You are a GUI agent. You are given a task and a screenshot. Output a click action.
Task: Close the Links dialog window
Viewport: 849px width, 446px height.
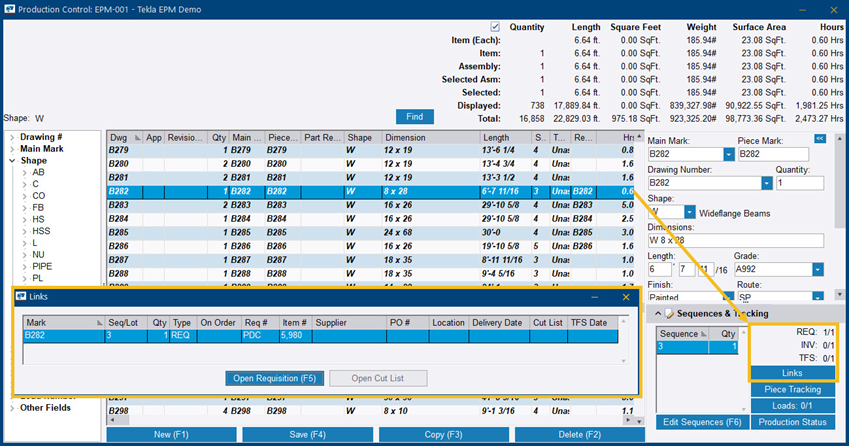pos(626,297)
